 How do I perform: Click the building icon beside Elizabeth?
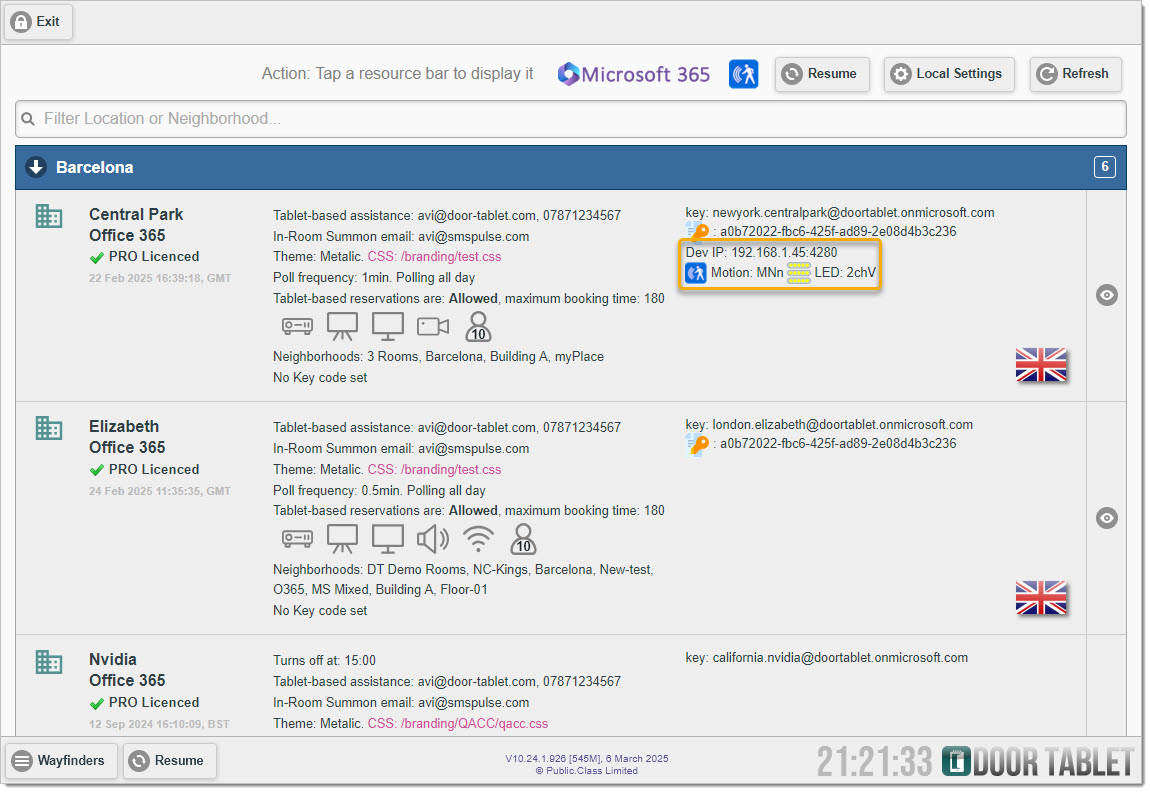[x=49, y=428]
